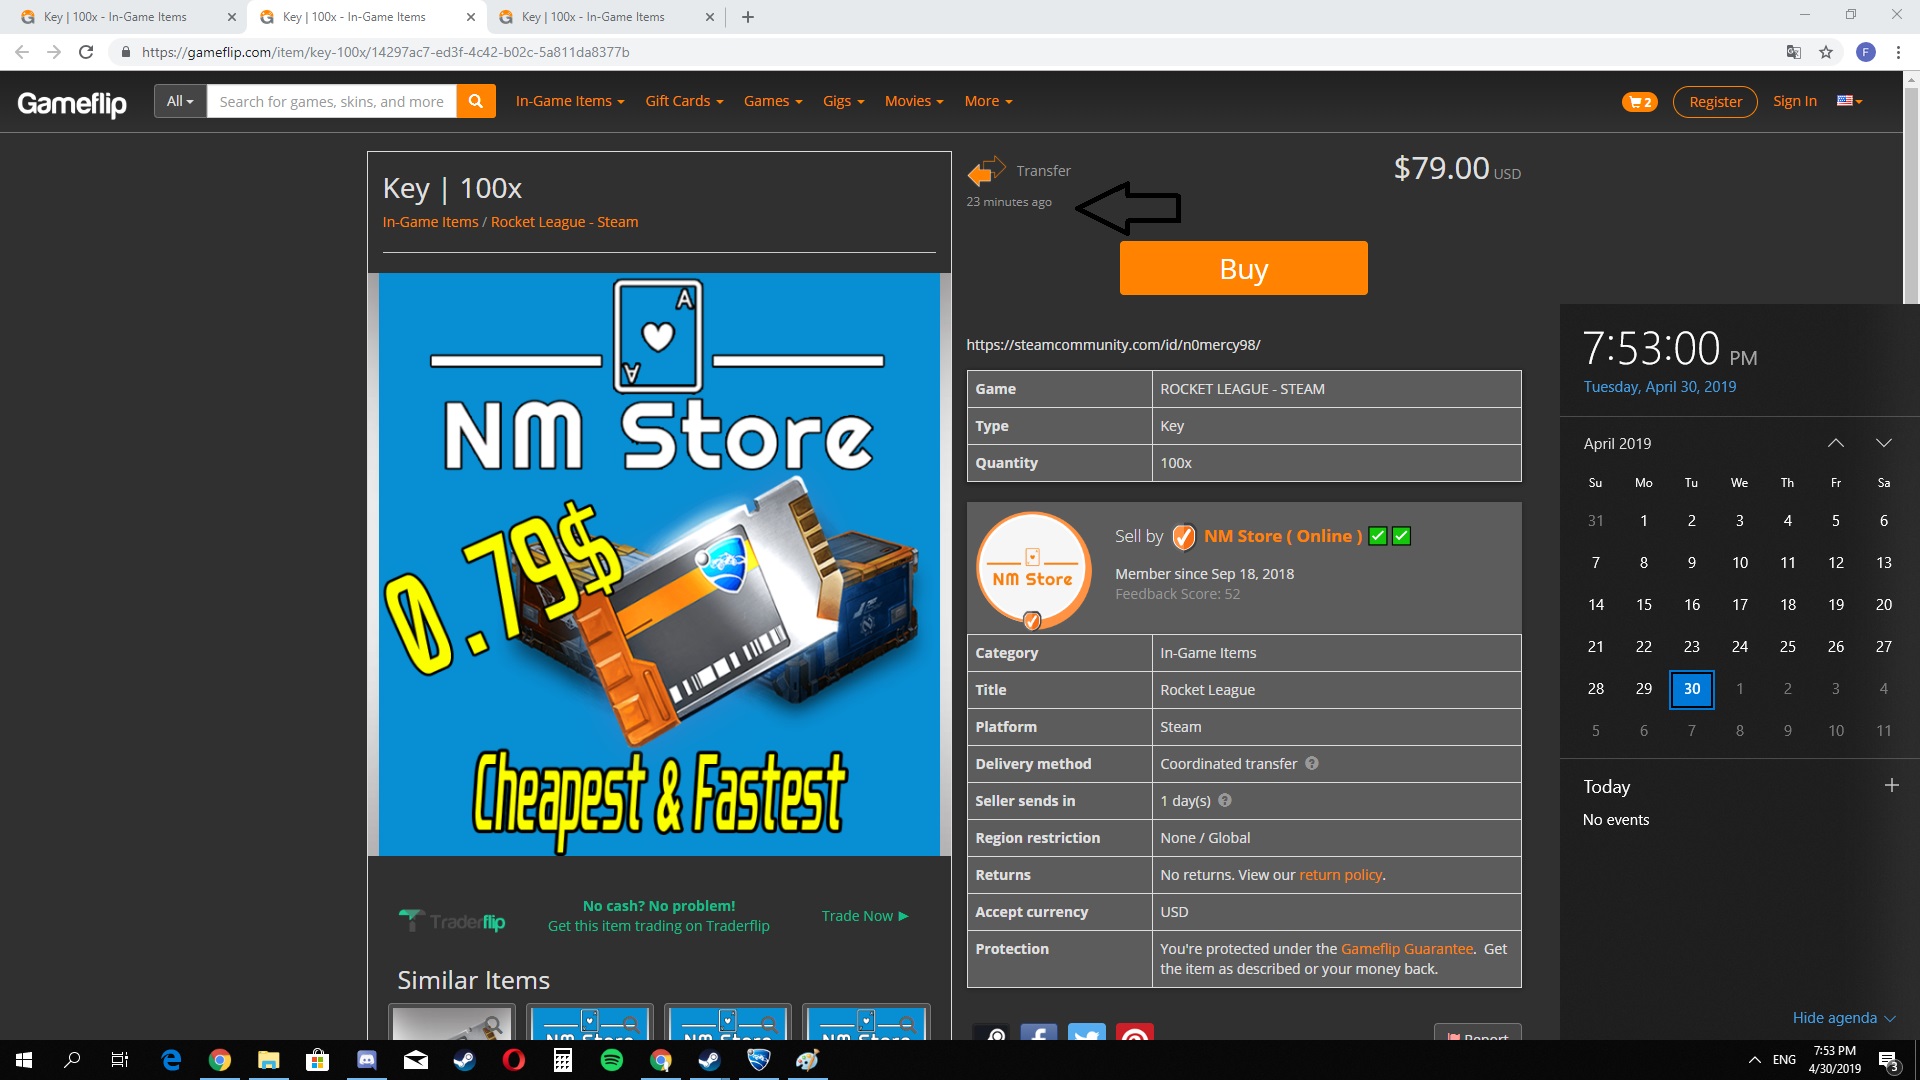This screenshot has width=1920, height=1080.
Task: Launch Discord from the taskbar
Action: pos(367,1060)
